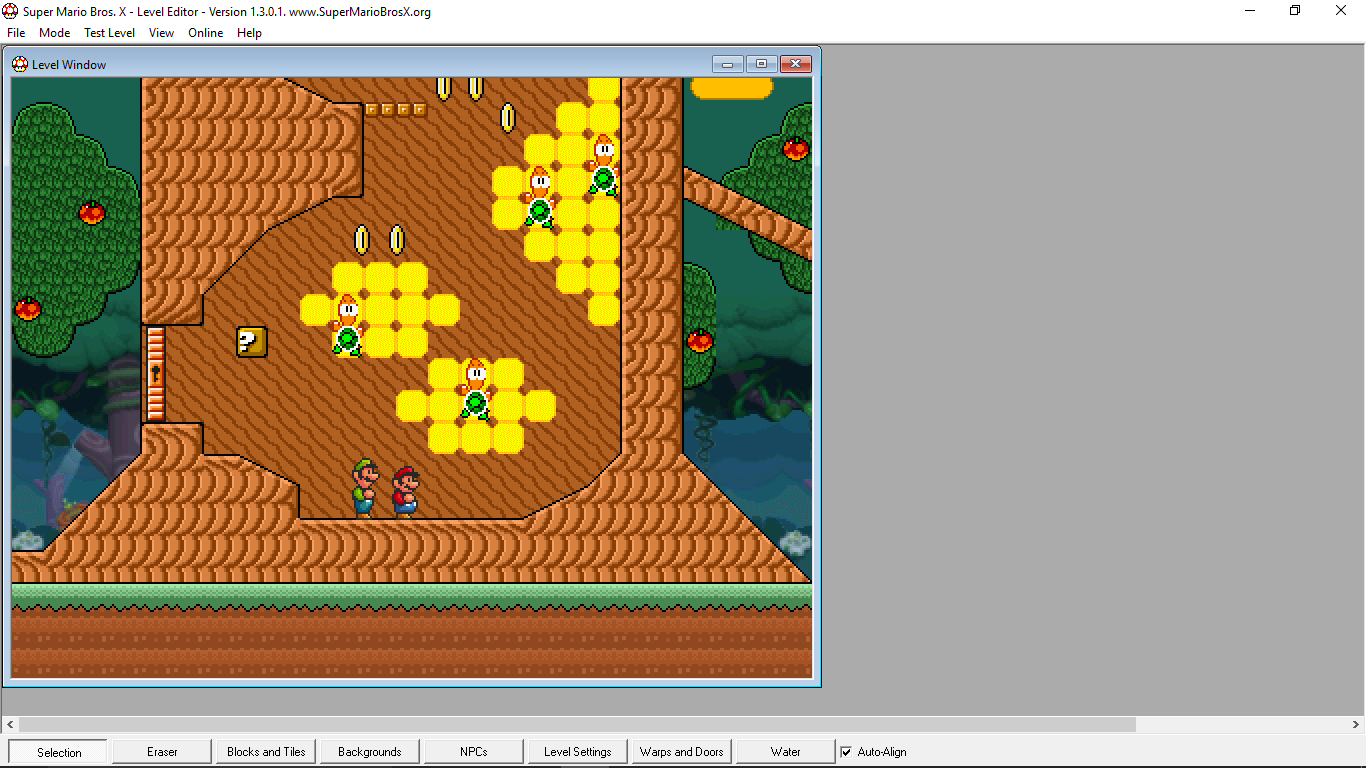Viewport: 1366px width, 768px height.
Task: Select the locked keyhole door
Action: point(155,374)
